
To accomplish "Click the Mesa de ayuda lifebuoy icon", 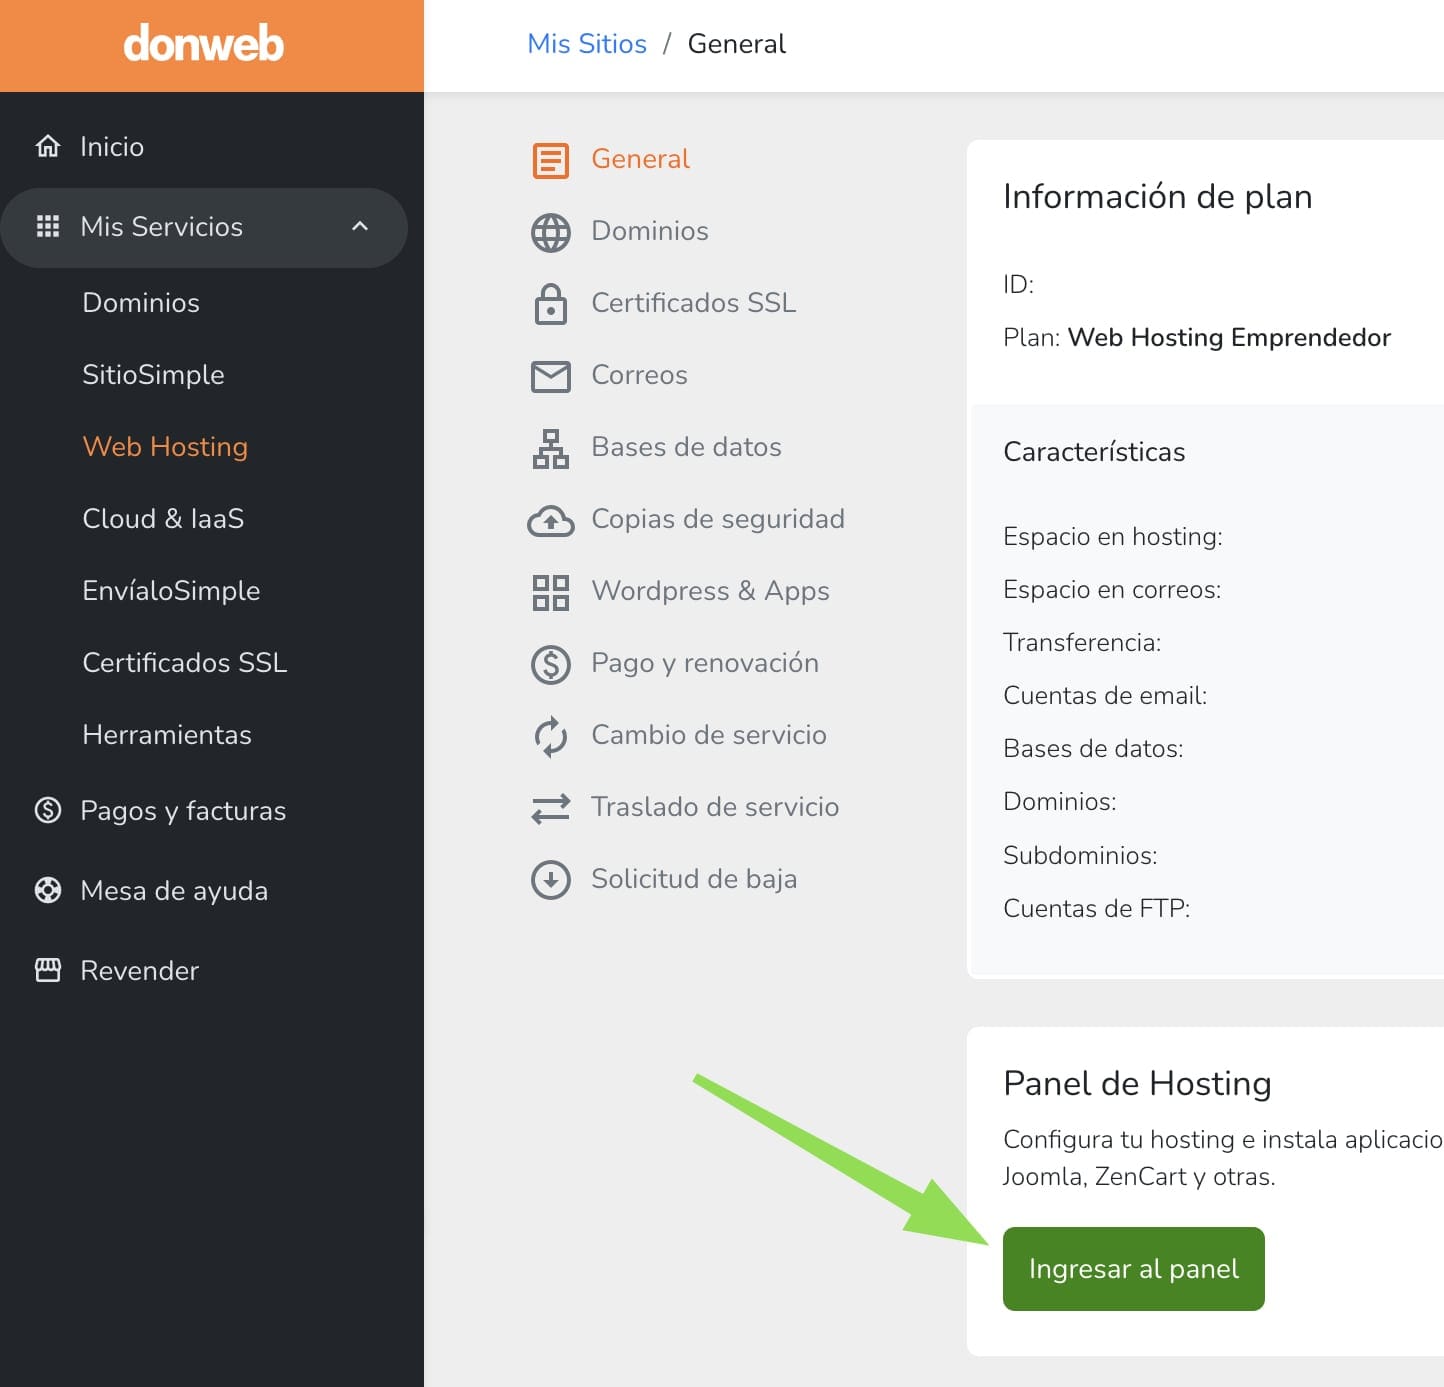I will click(x=48, y=890).
